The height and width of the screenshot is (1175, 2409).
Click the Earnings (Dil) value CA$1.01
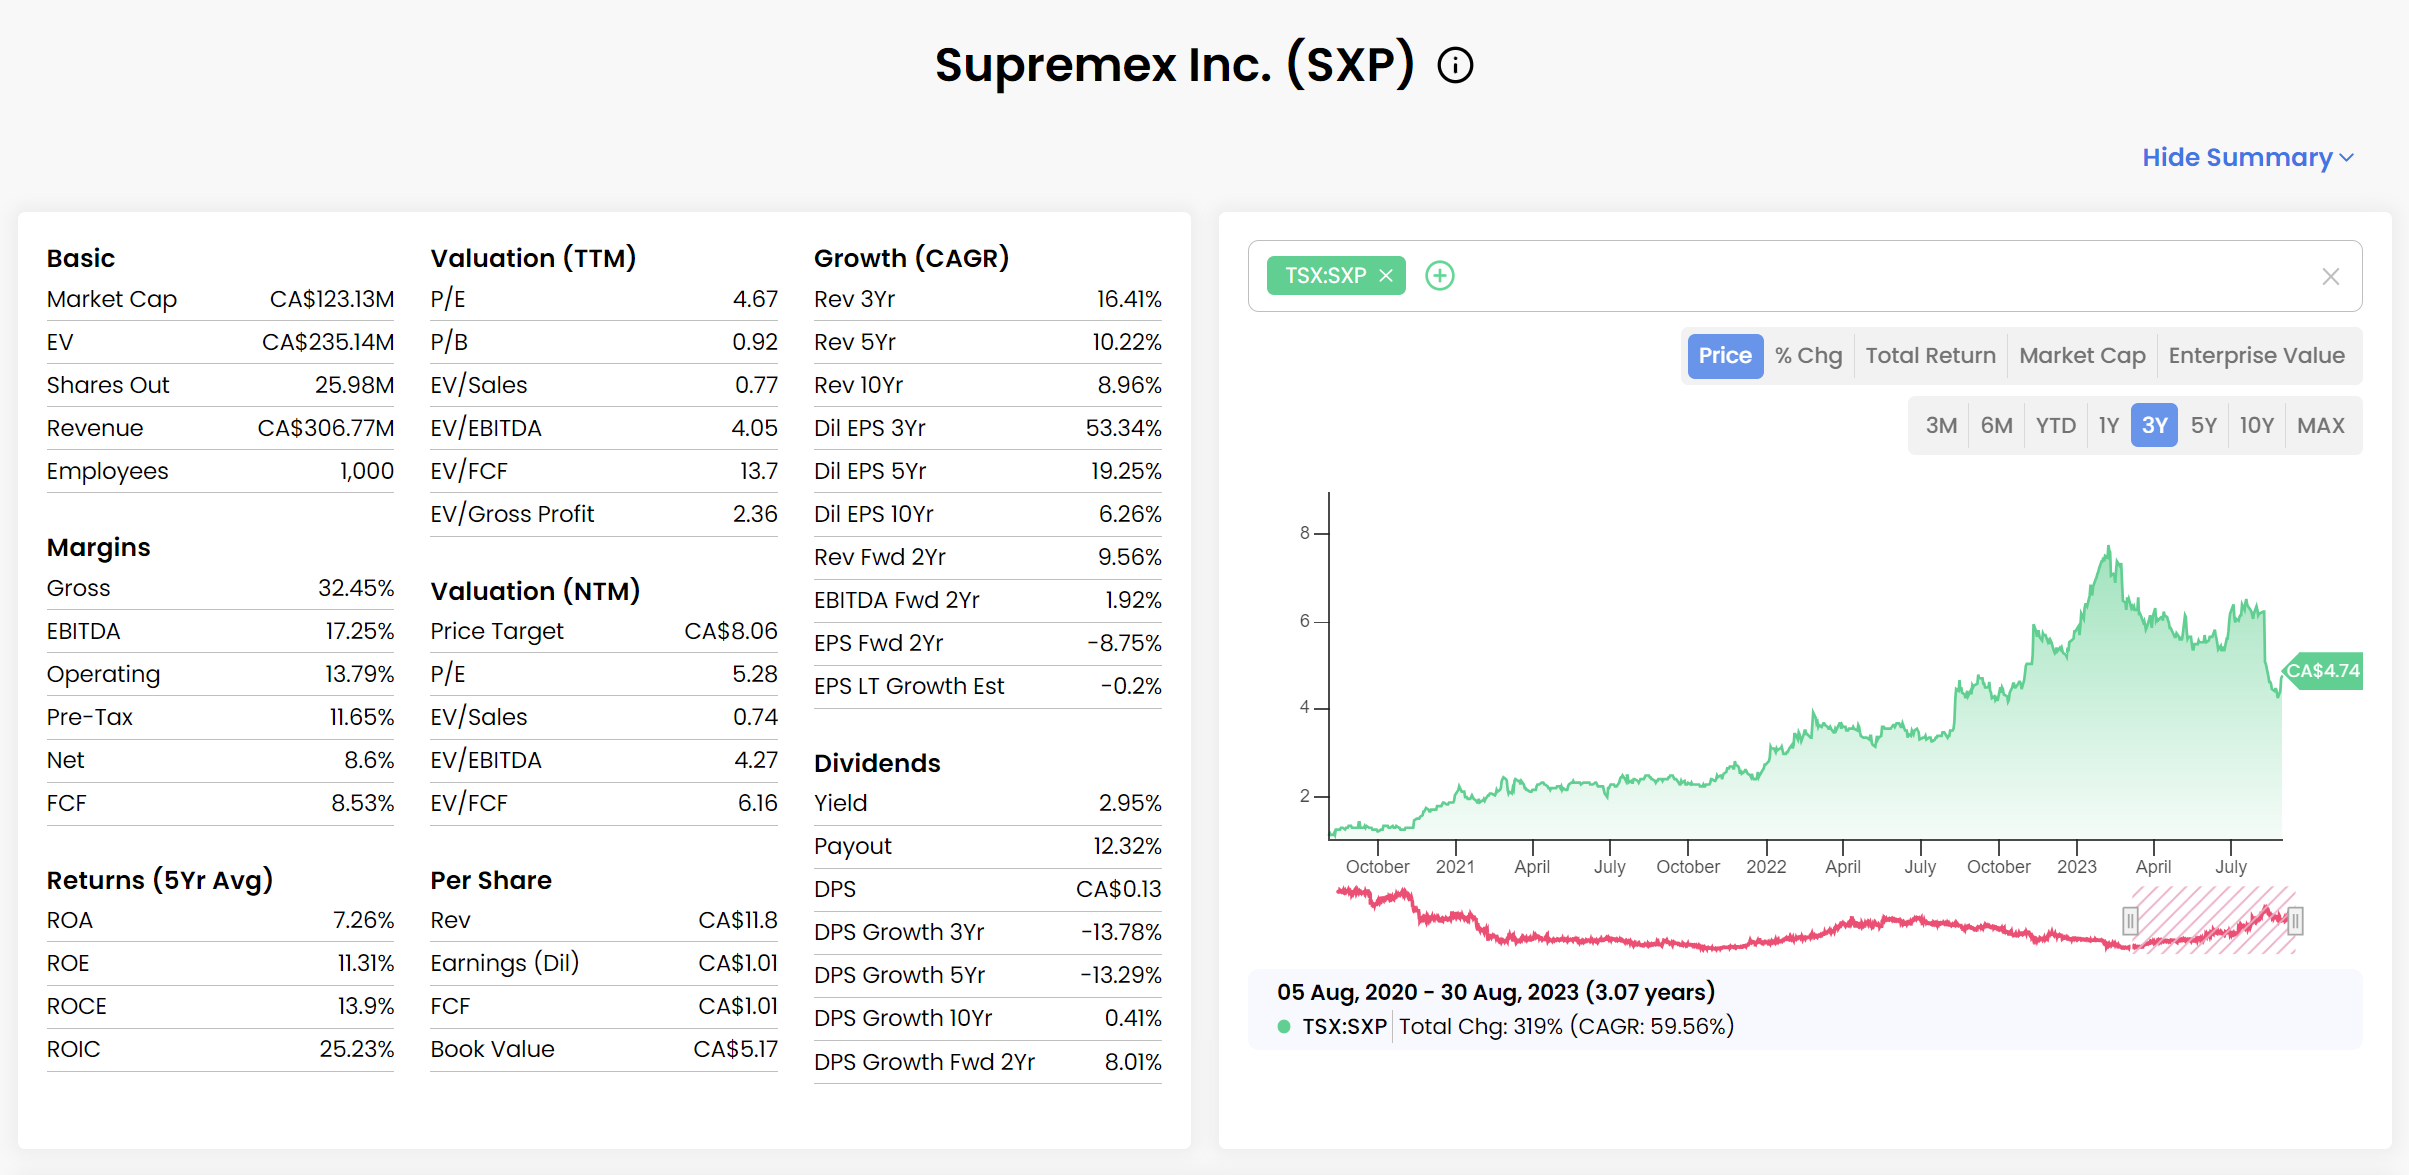(x=738, y=964)
